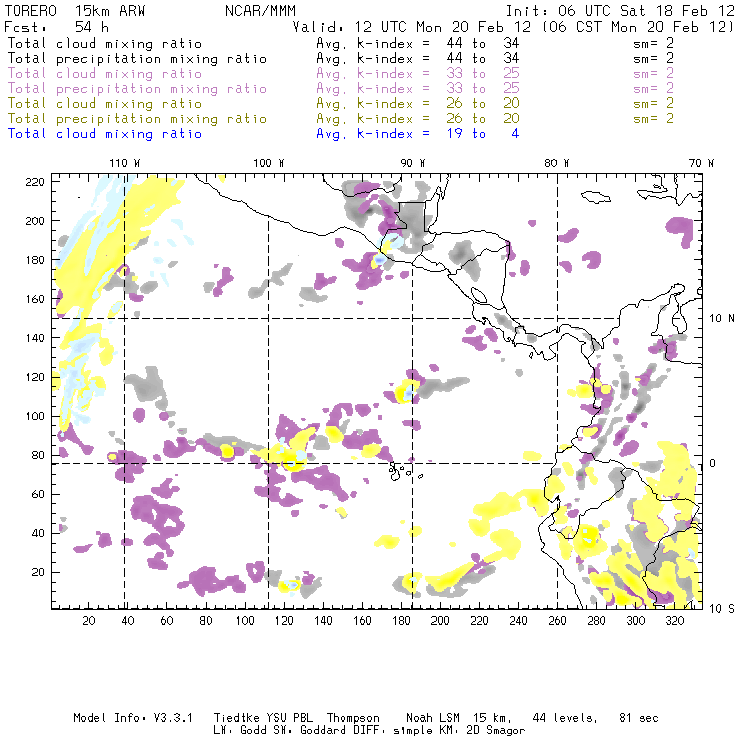Click the "260" tick on the horizontal axis
This screenshot has width=740, height=740.
point(557,621)
